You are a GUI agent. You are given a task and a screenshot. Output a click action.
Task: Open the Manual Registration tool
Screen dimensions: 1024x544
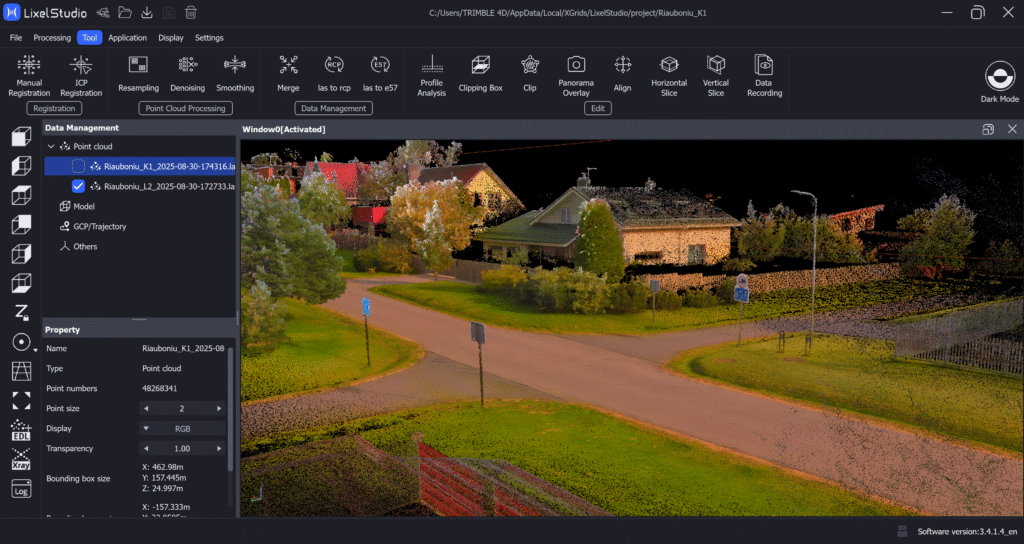(x=29, y=74)
